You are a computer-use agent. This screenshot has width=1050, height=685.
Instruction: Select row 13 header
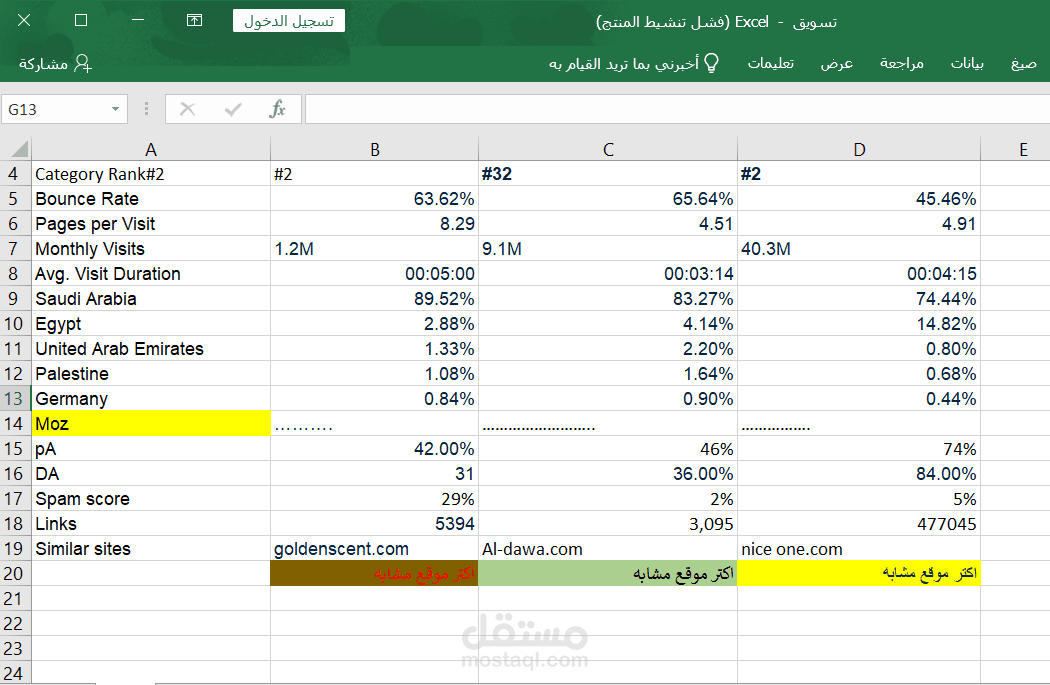15,399
